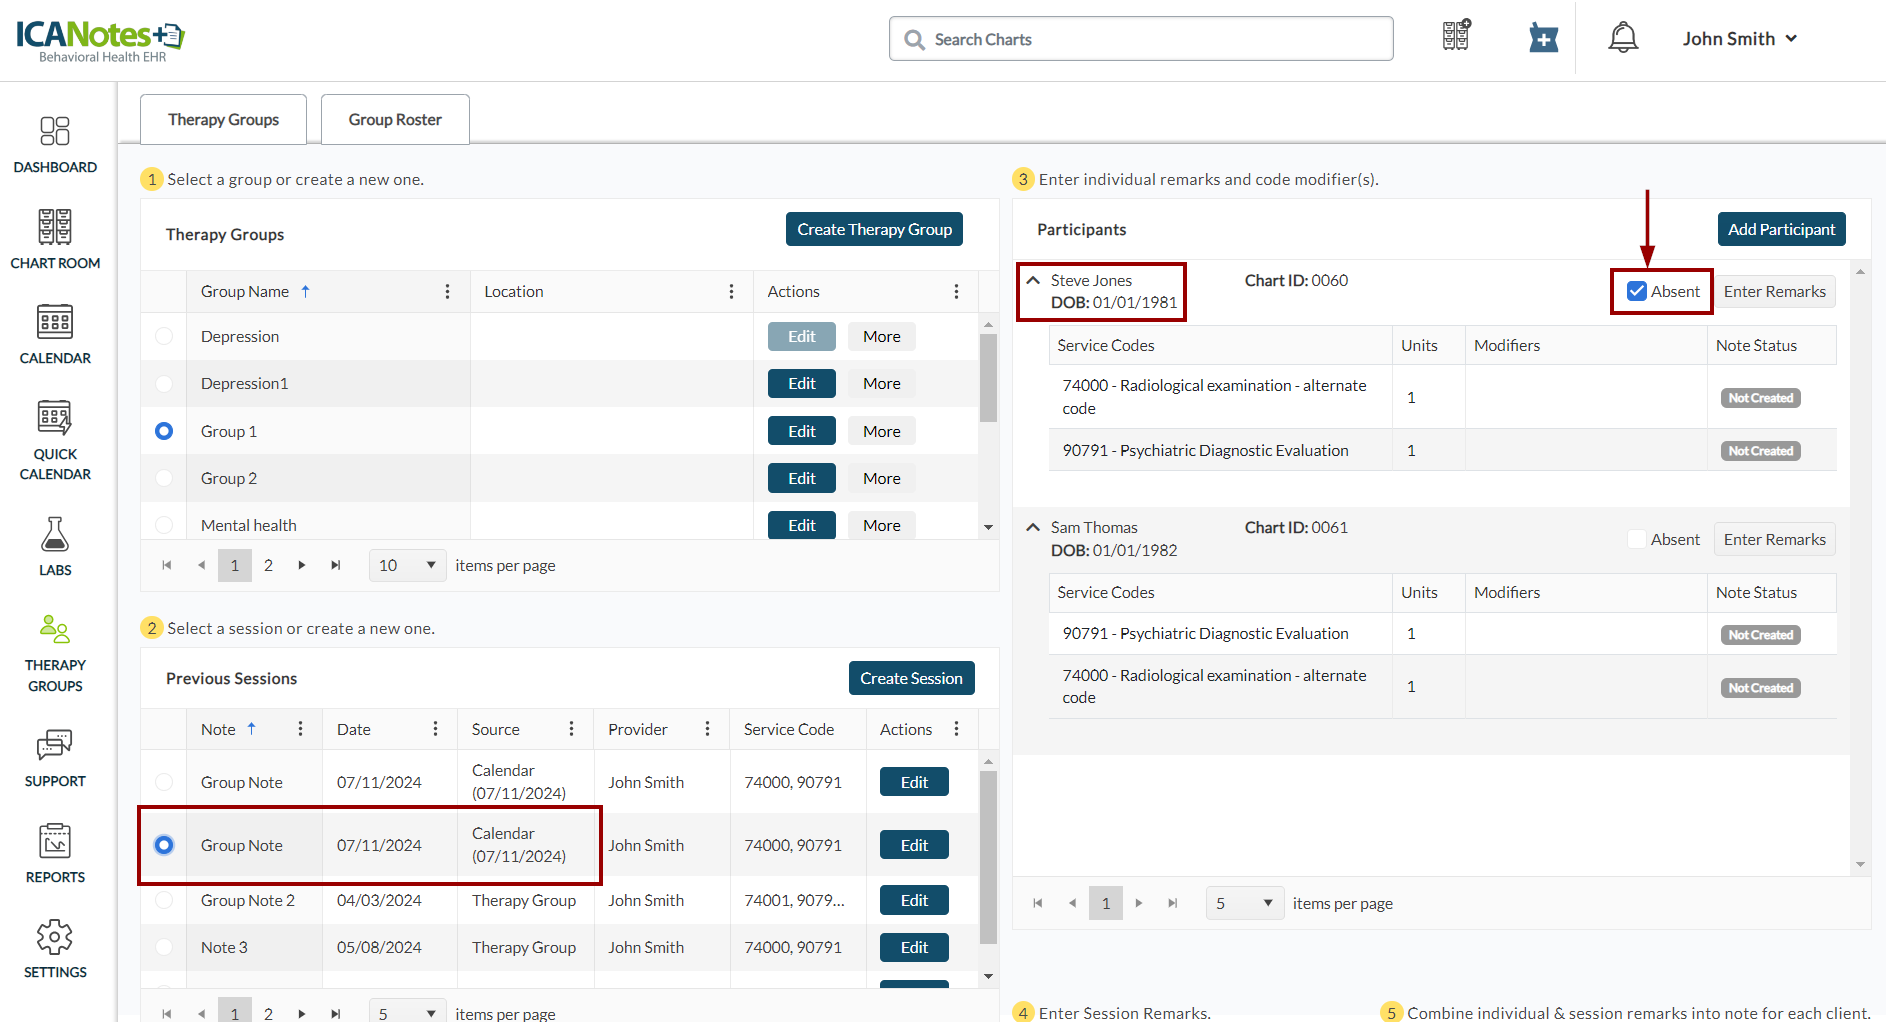
Task: Collapse the Steve Jones participant row
Action: tap(1033, 281)
